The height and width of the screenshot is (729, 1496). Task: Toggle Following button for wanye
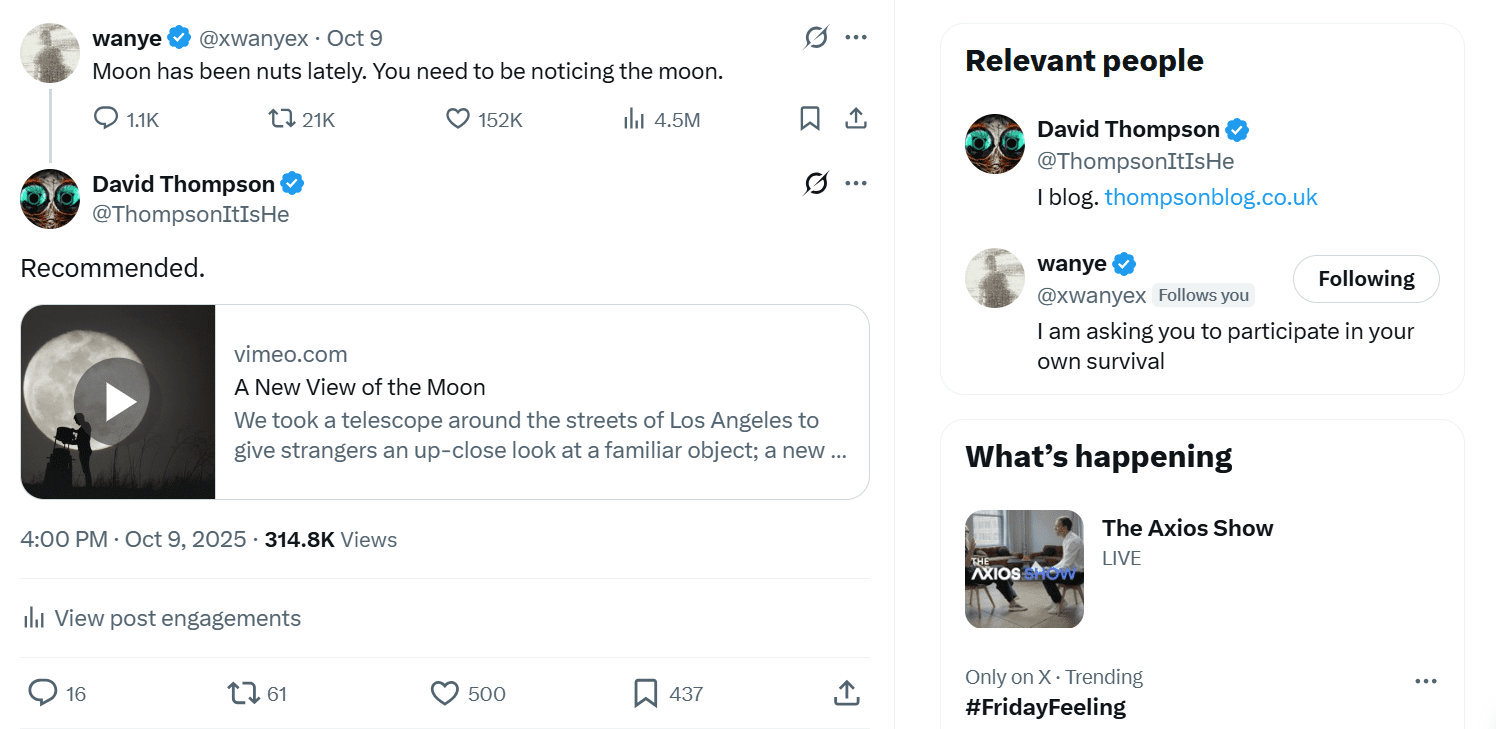pos(1366,279)
